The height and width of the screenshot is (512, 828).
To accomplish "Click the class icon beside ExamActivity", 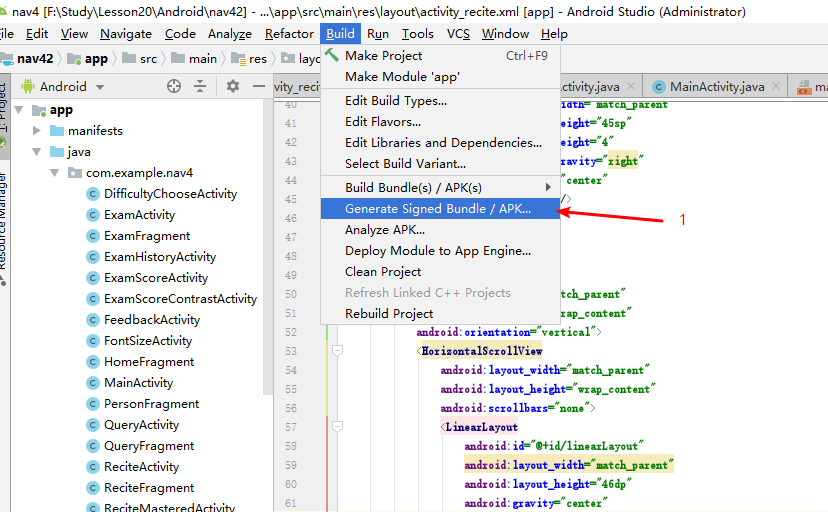I will click(93, 215).
